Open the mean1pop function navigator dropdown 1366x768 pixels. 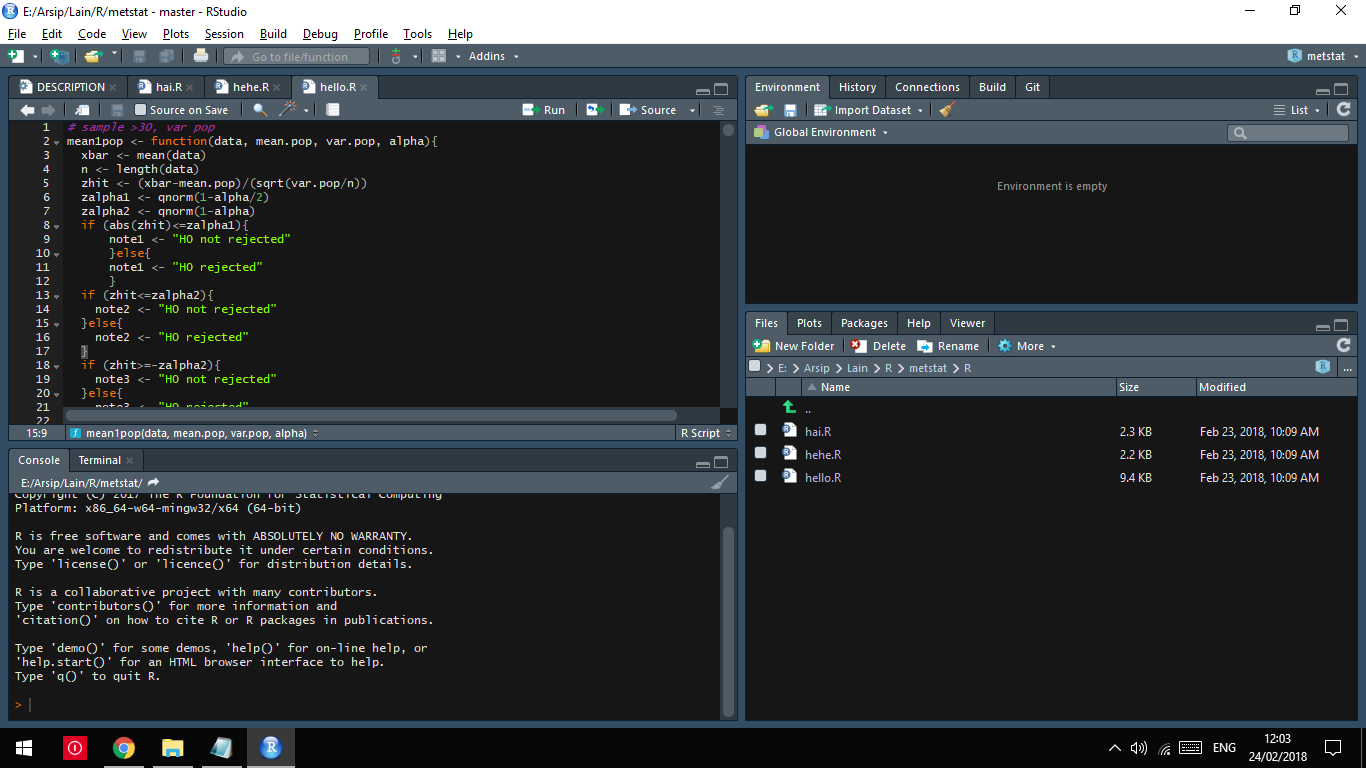[x=195, y=433]
